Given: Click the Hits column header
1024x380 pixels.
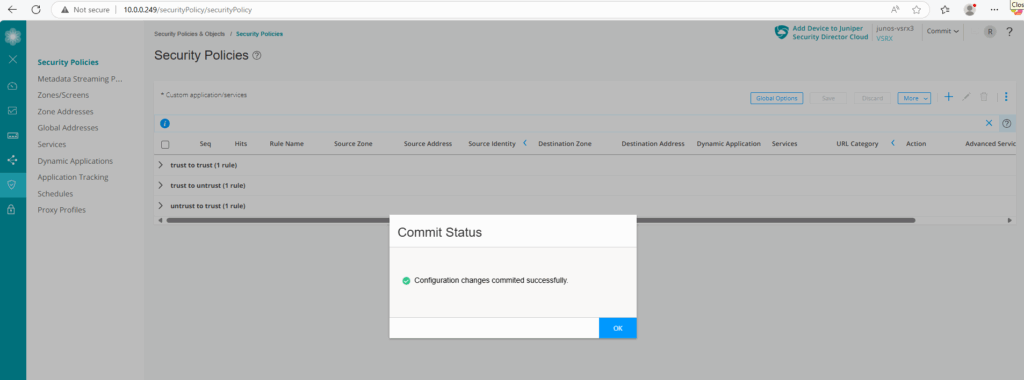Looking at the screenshot, I should point(240,144).
